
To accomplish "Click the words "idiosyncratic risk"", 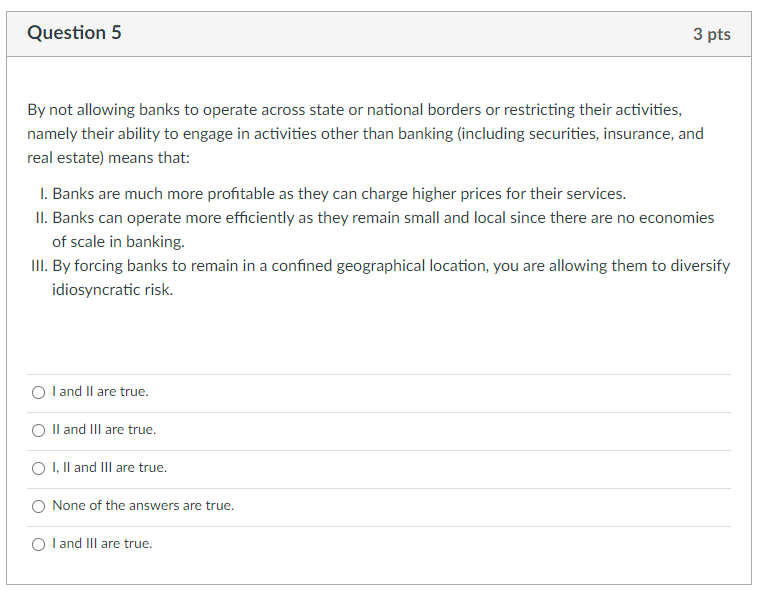I will coord(112,290).
